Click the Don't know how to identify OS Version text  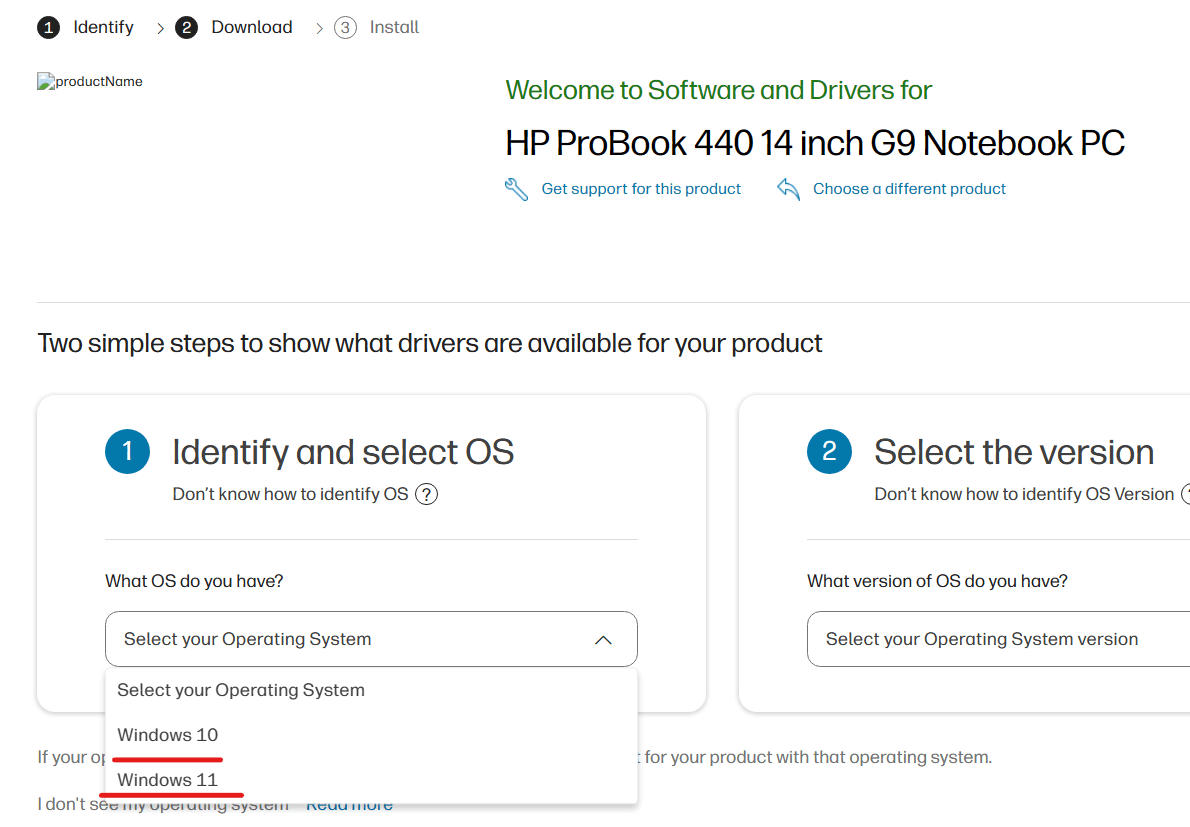click(1024, 495)
